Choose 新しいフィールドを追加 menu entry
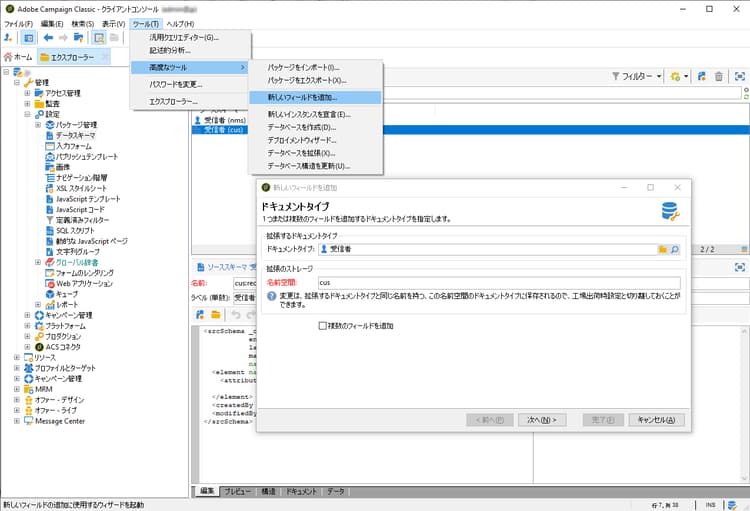Screen dimensions: 750x511 click(x=316, y=98)
